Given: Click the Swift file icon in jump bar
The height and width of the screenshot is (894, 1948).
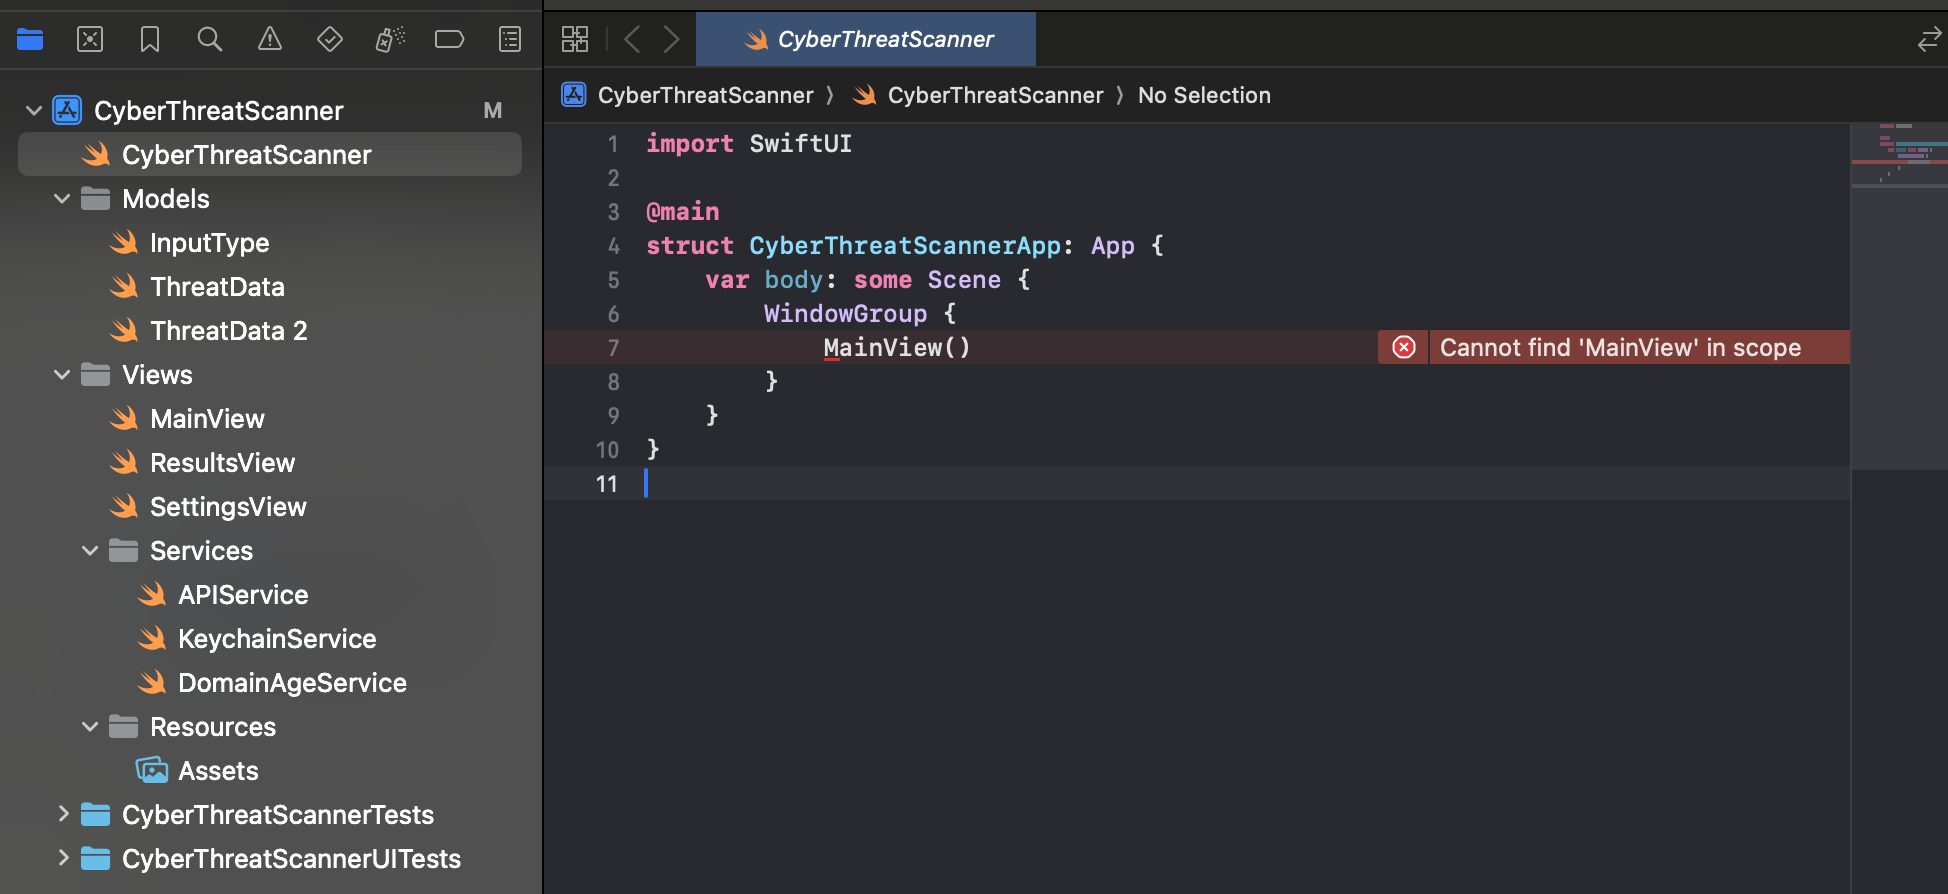Looking at the screenshot, I should [x=865, y=95].
